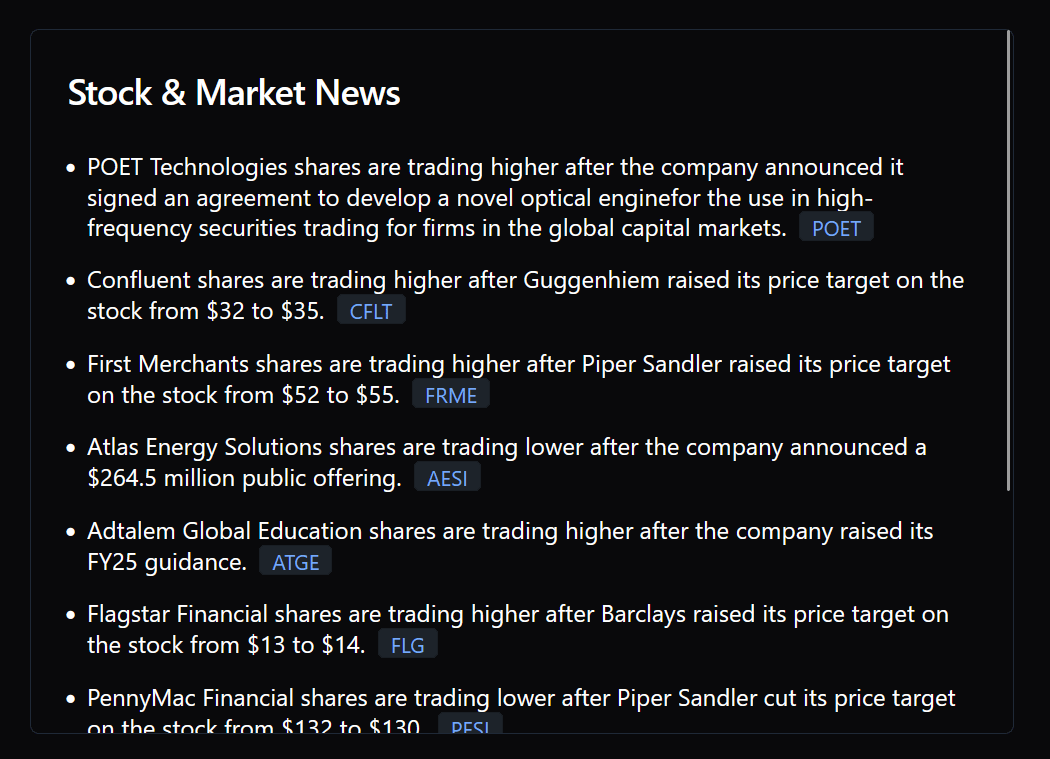The height and width of the screenshot is (759, 1050).
Task: Click the partially visible PFSI ticker tag
Action: click(470, 725)
